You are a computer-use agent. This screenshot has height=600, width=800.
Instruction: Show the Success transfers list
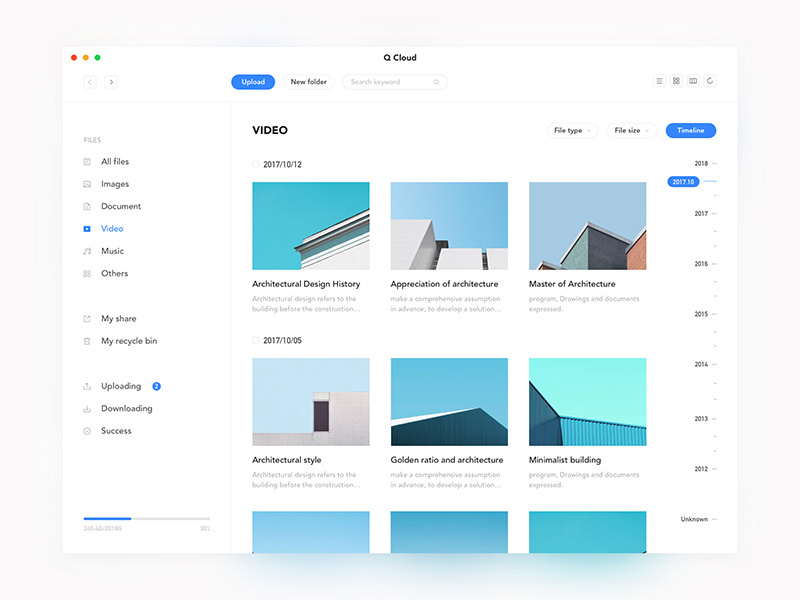point(116,431)
